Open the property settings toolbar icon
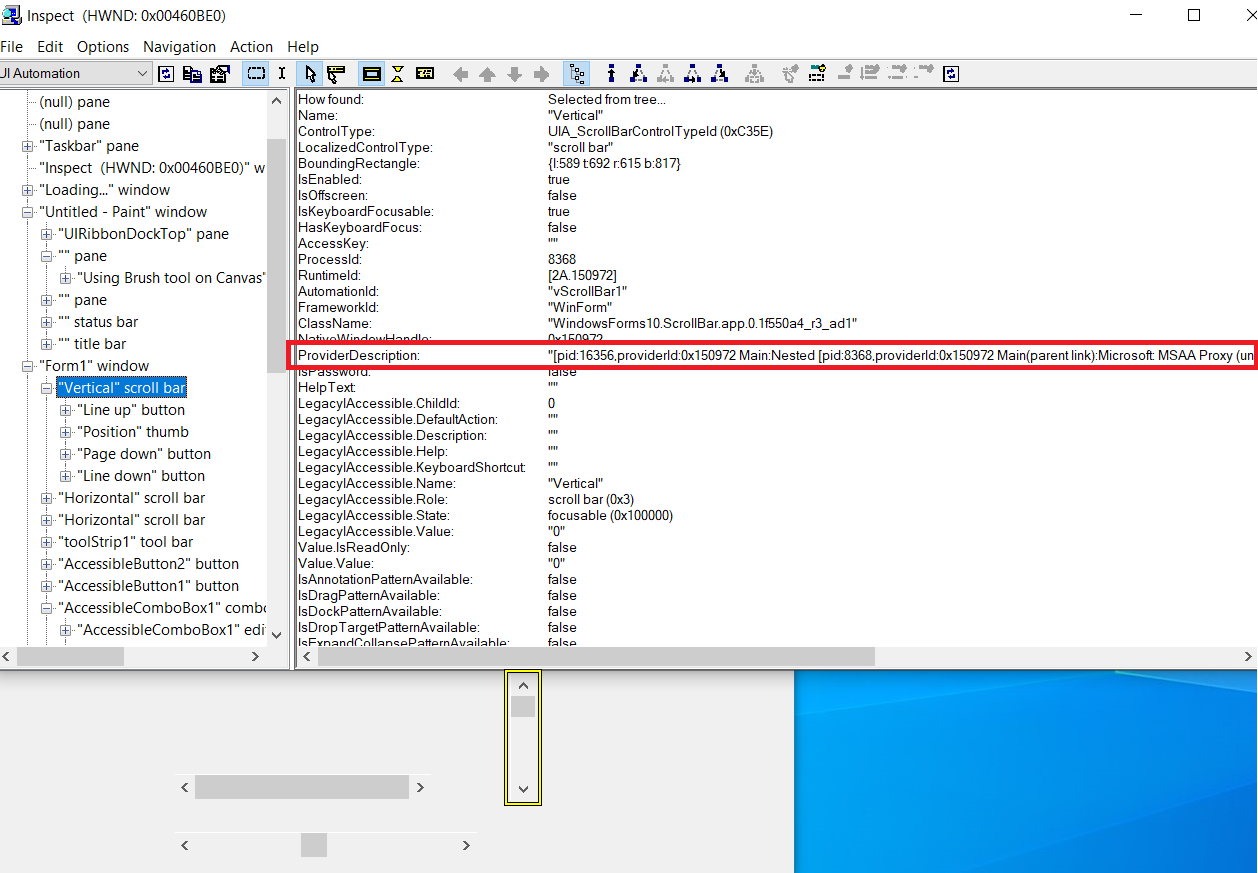This screenshot has width=1258, height=873. pos(220,74)
